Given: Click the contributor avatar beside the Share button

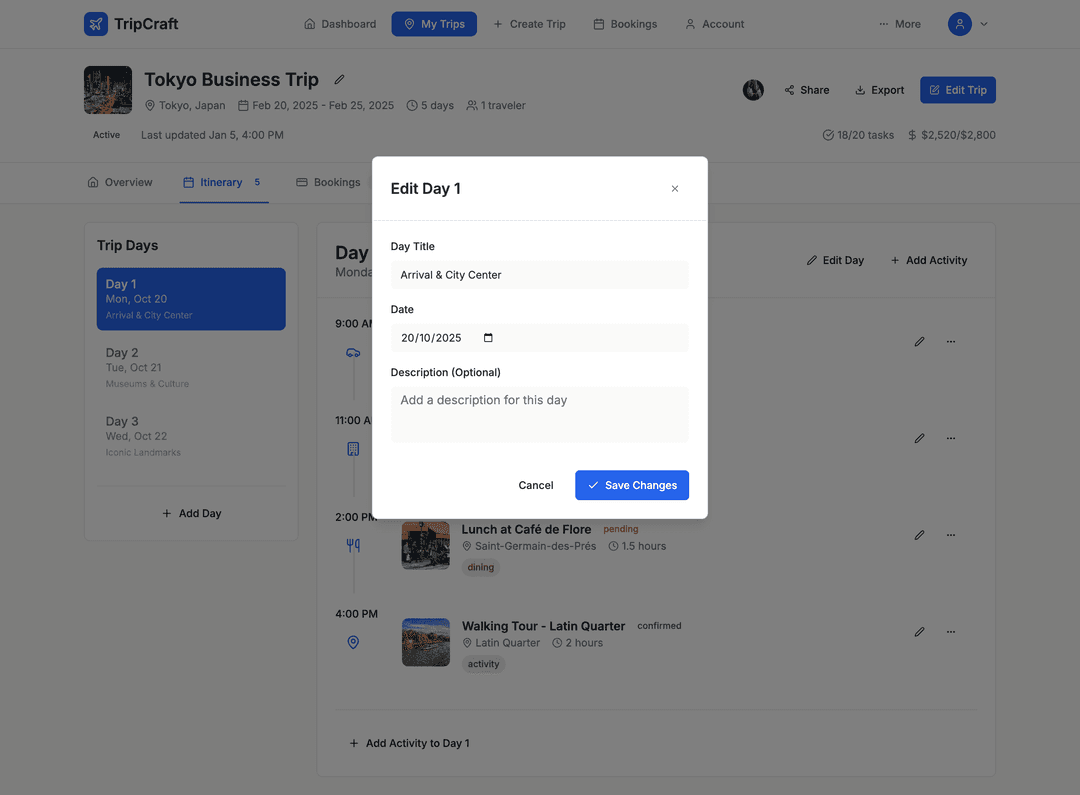Looking at the screenshot, I should 753,90.
